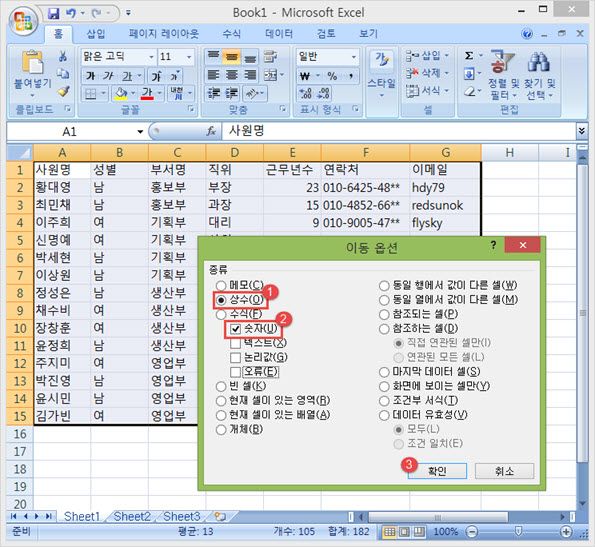The height and width of the screenshot is (547, 595).
Task: Apply percent style format
Action: tap(332, 76)
